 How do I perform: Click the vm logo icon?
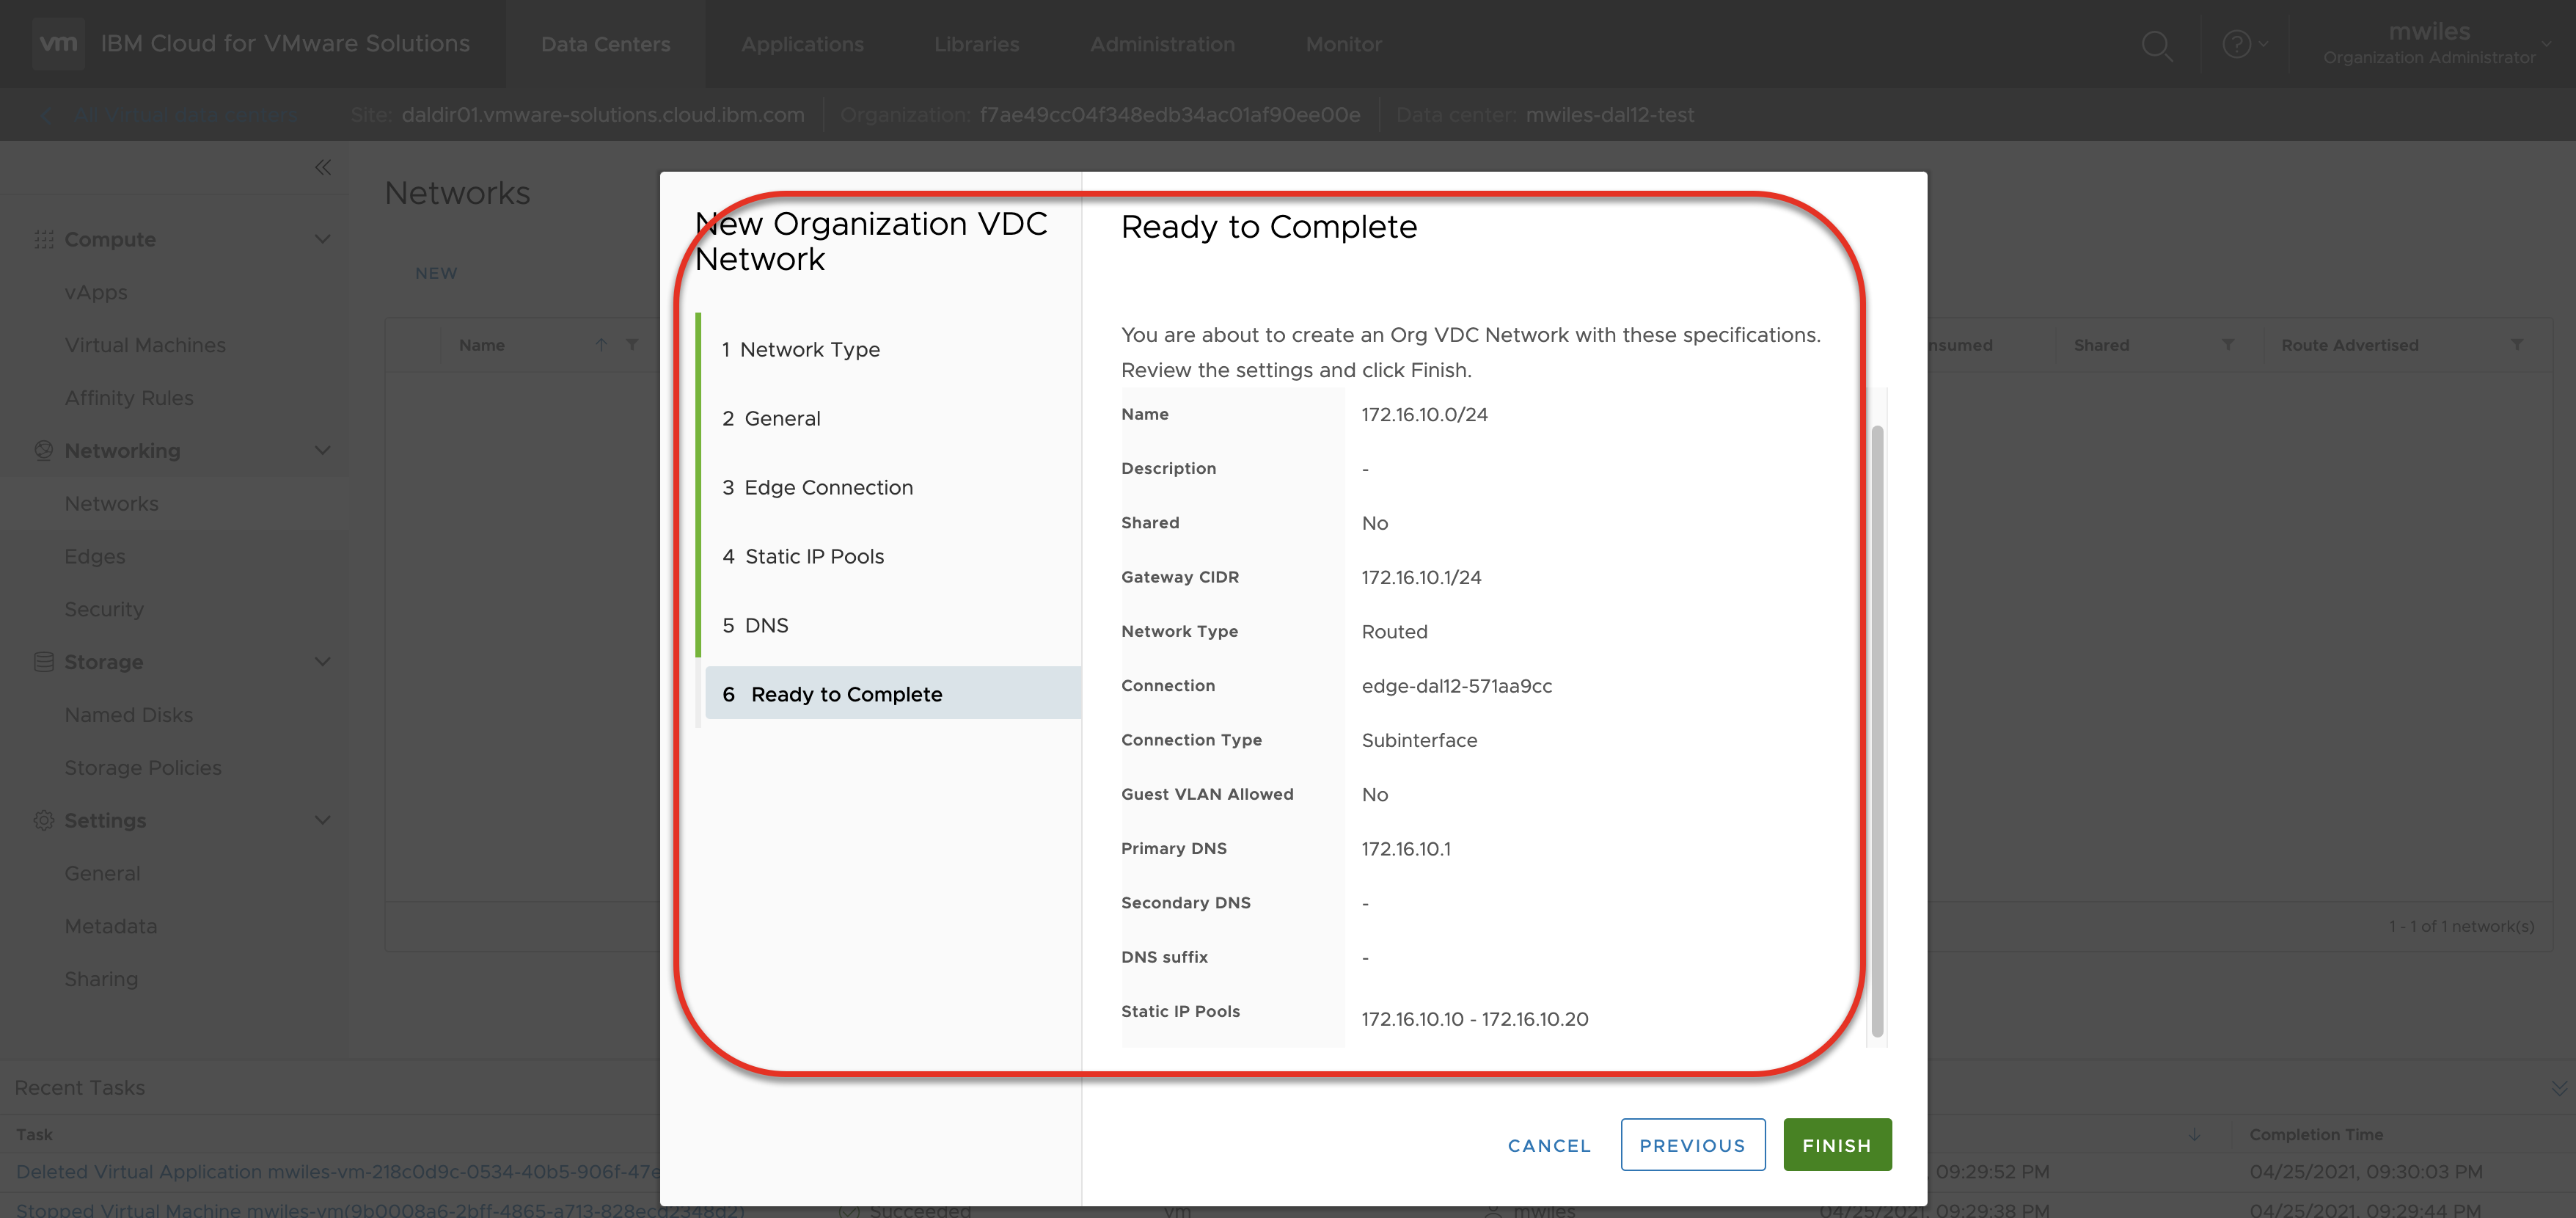[x=58, y=43]
